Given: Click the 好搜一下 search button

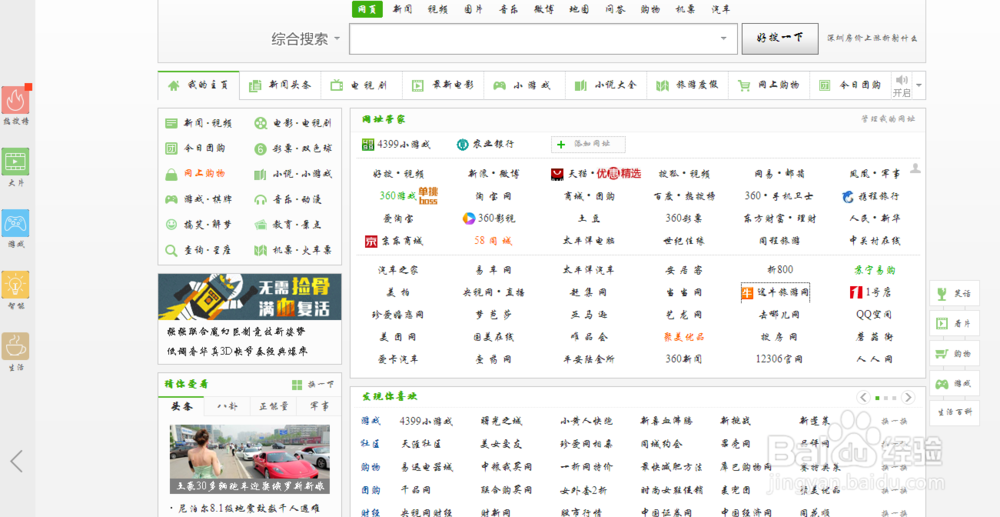Looking at the screenshot, I should (780, 39).
